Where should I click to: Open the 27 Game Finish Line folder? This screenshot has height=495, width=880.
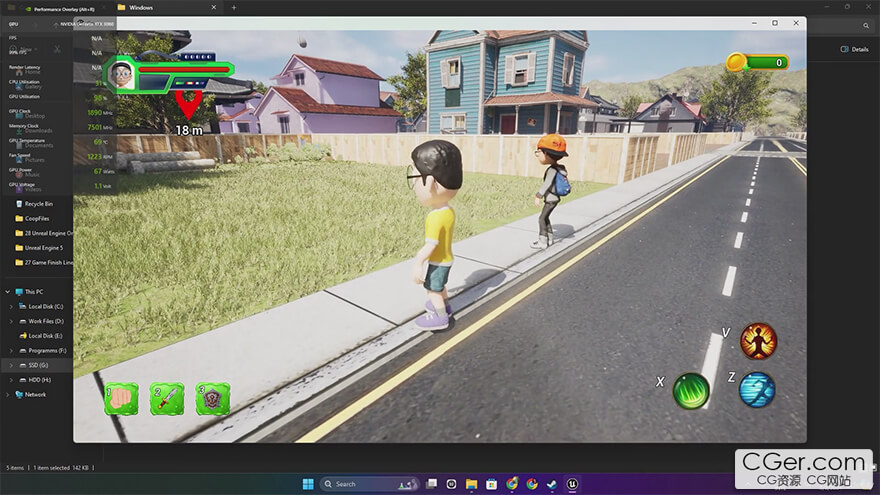tap(44, 262)
